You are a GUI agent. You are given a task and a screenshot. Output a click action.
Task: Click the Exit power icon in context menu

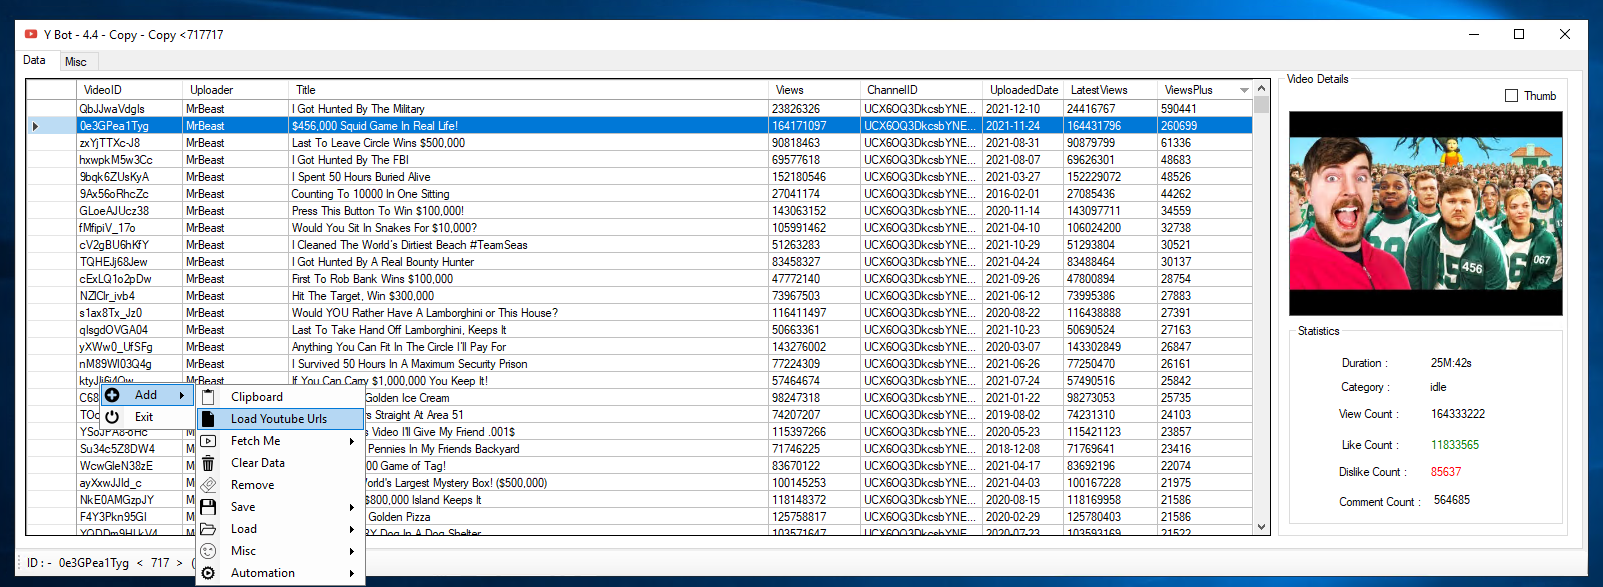(x=112, y=417)
